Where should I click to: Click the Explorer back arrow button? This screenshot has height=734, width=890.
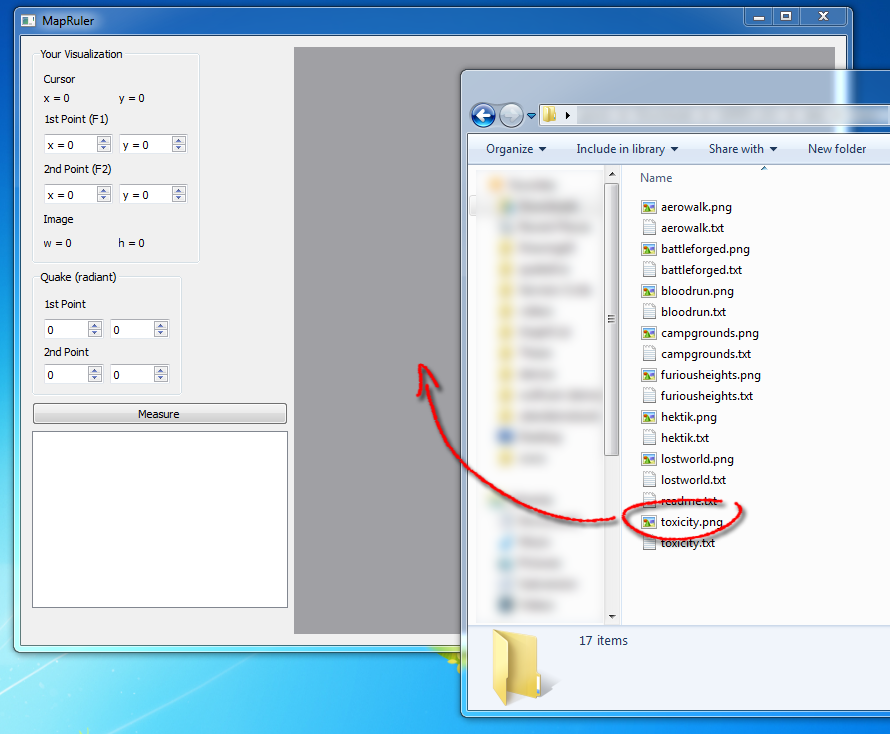coord(484,115)
